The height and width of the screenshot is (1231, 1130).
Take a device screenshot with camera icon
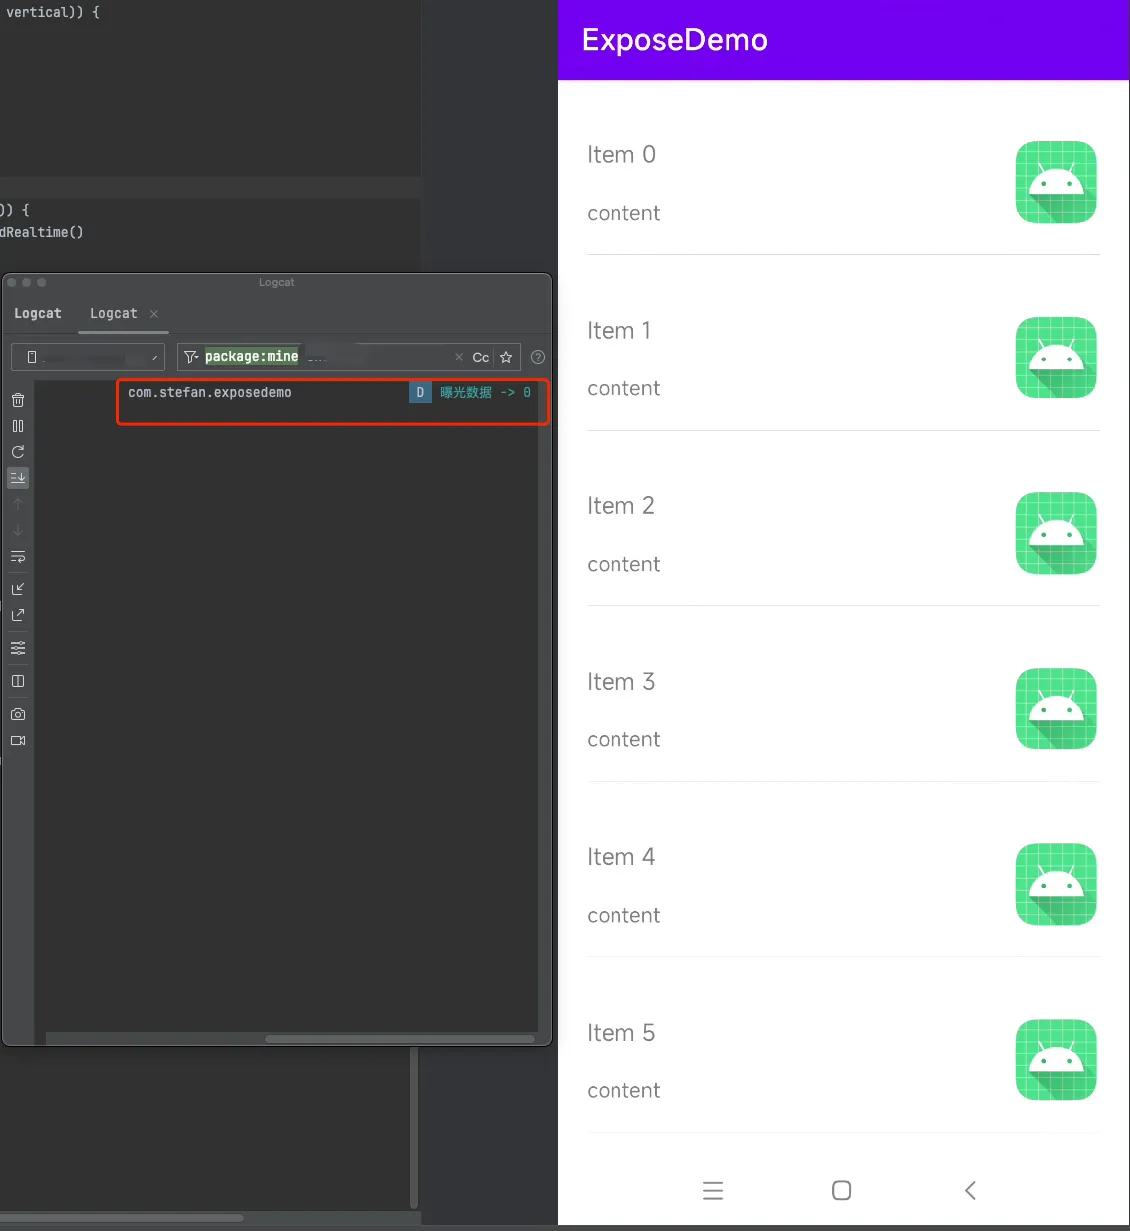pyautogui.click(x=18, y=714)
